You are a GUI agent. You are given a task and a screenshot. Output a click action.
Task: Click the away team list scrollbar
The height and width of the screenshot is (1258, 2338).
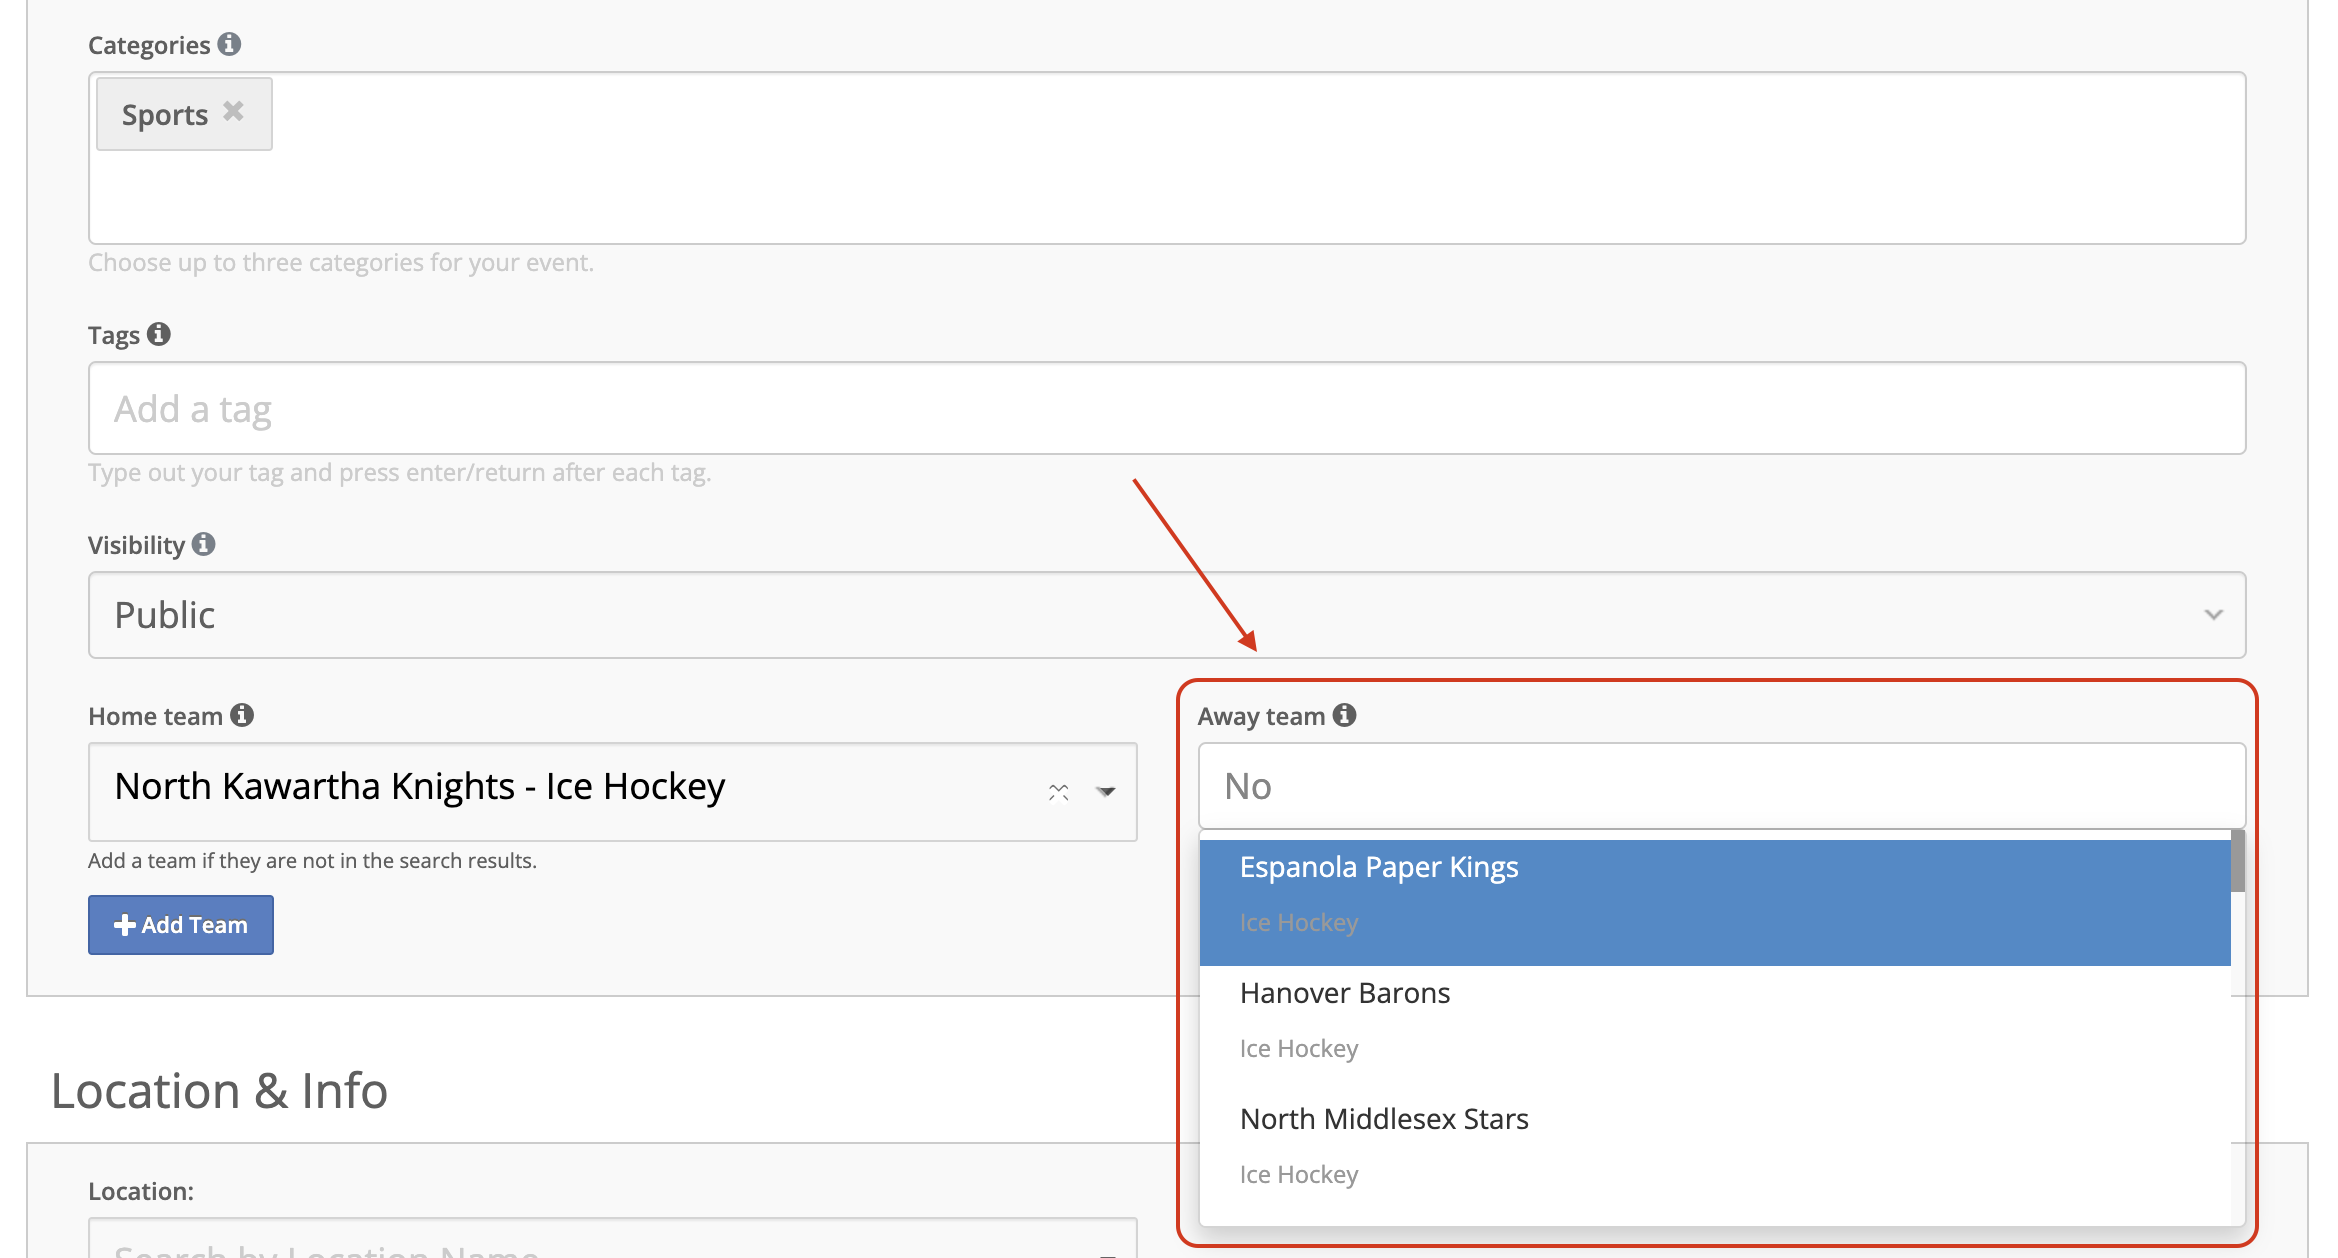(2238, 861)
